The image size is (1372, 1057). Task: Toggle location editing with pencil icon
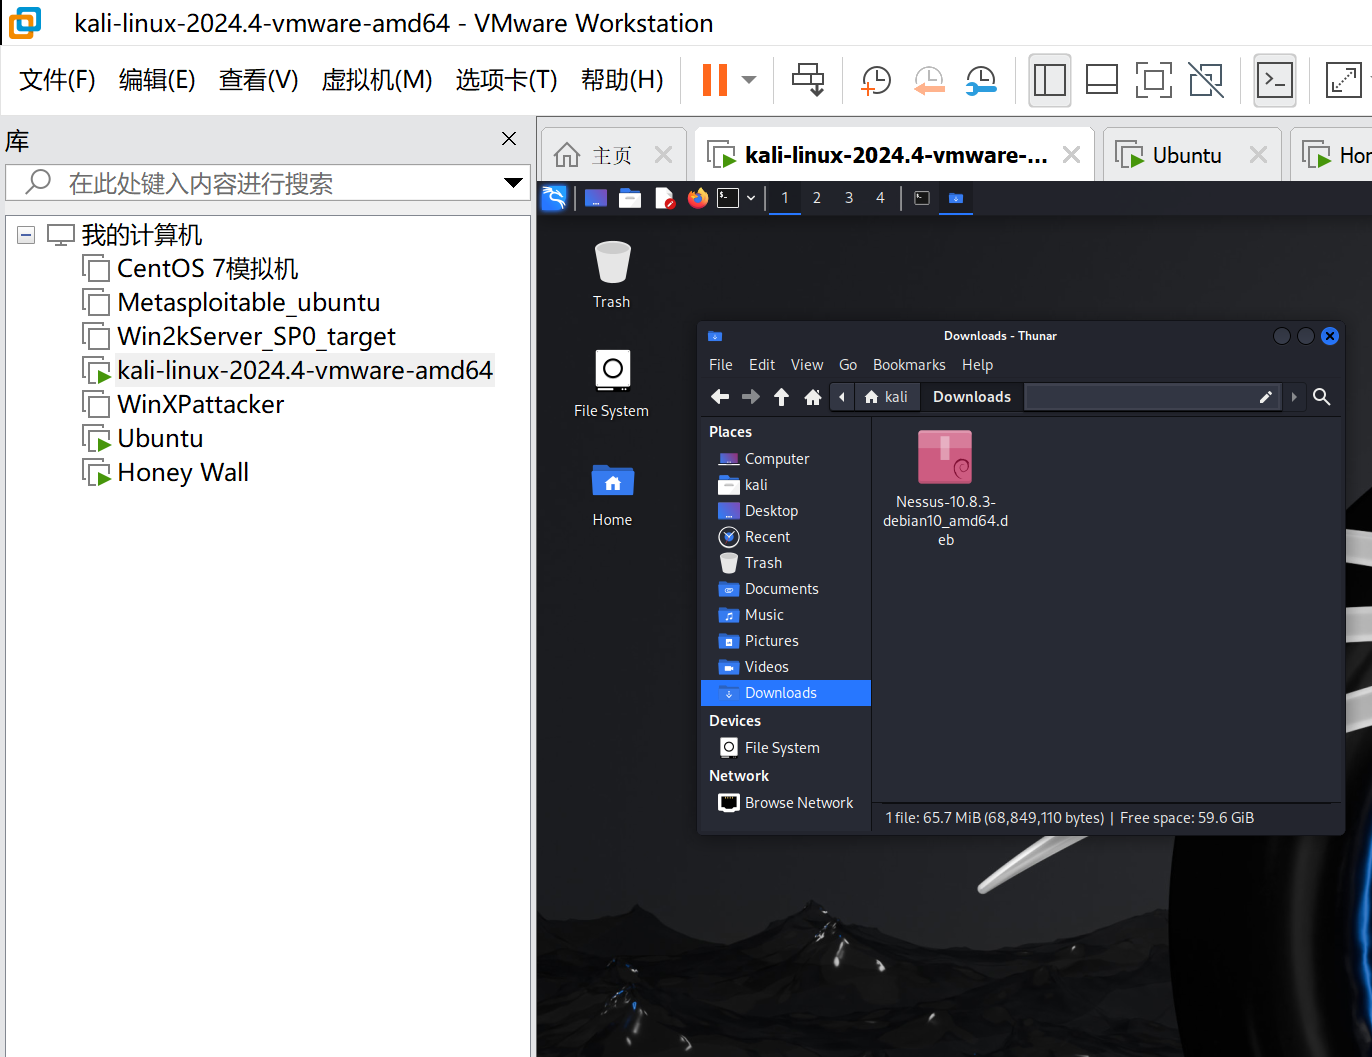point(1266,397)
